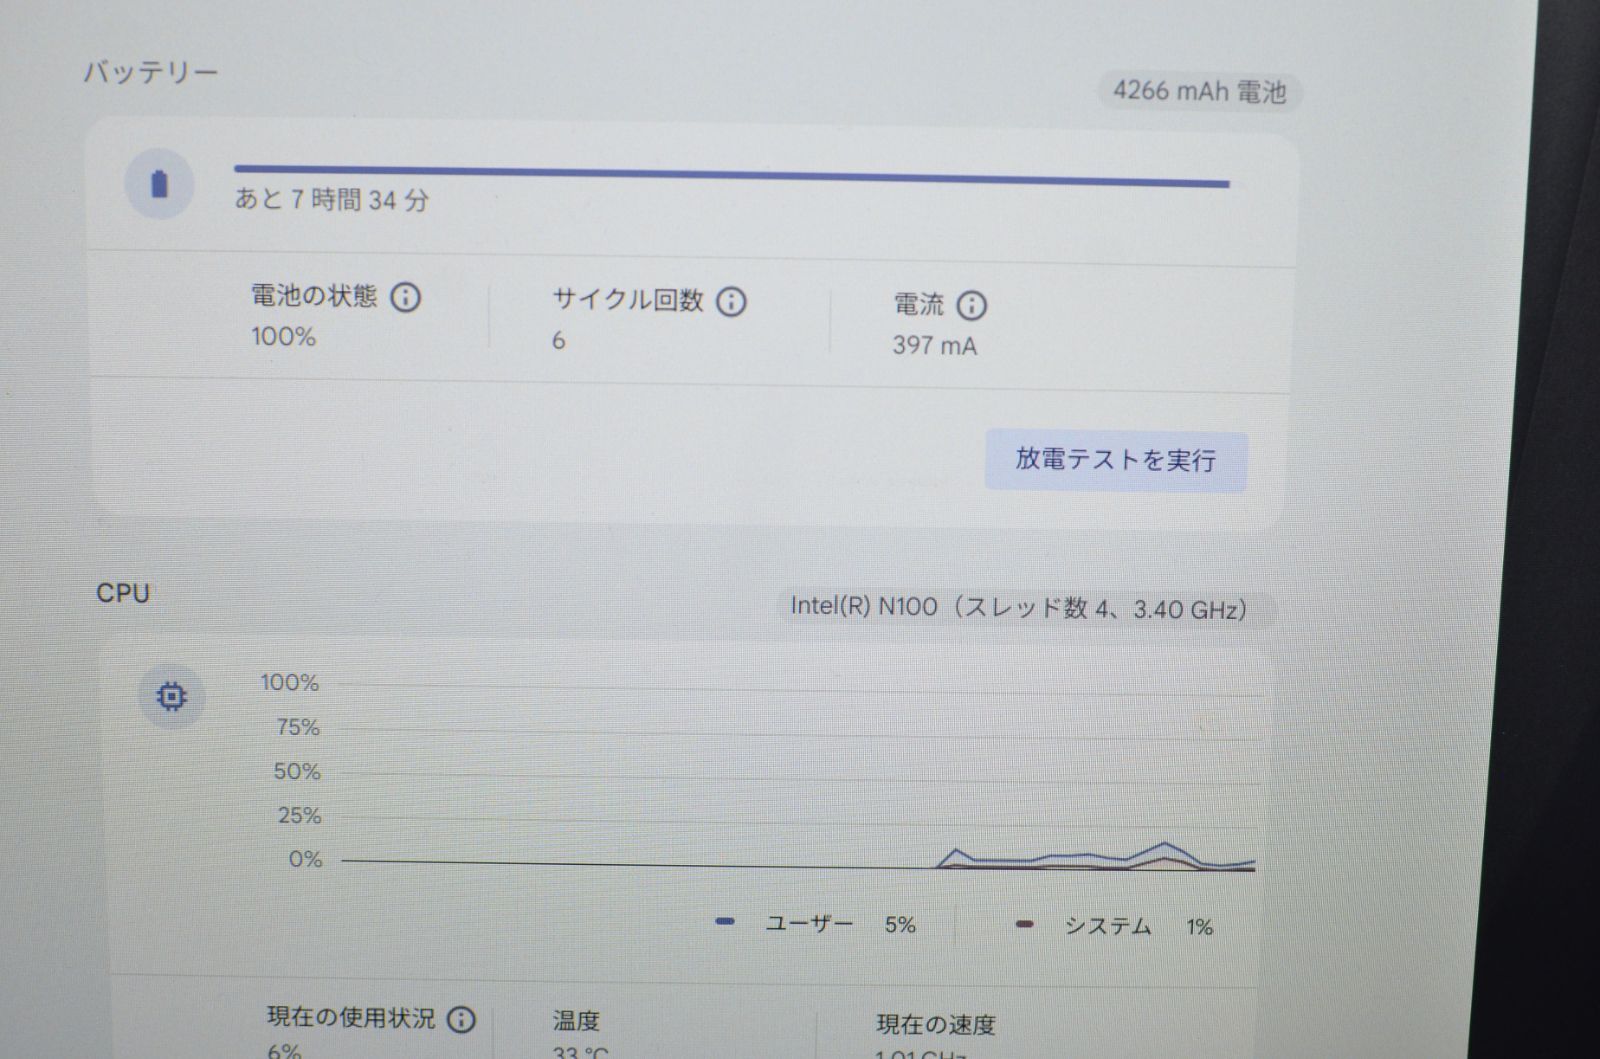Click the 現在の速度 label
This screenshot has width=1600, height=1059.
coord(936,1024)
